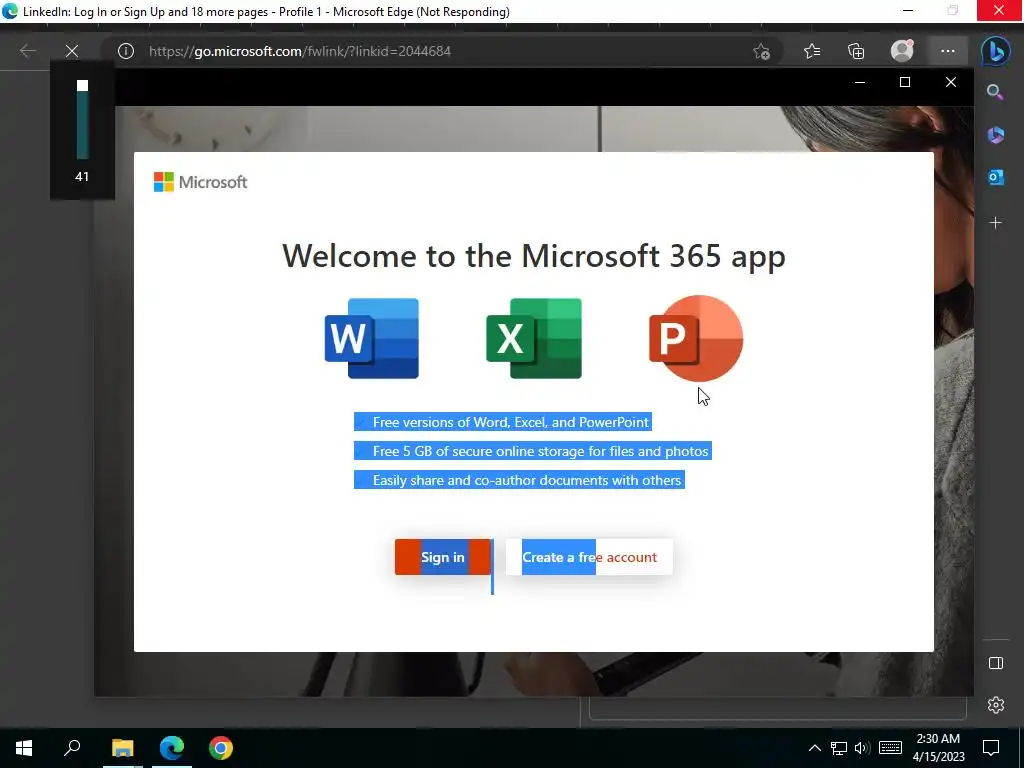Close the inner Microsoft 365 window
Screen dimensions: 1024x768
(x=951, y=82)
